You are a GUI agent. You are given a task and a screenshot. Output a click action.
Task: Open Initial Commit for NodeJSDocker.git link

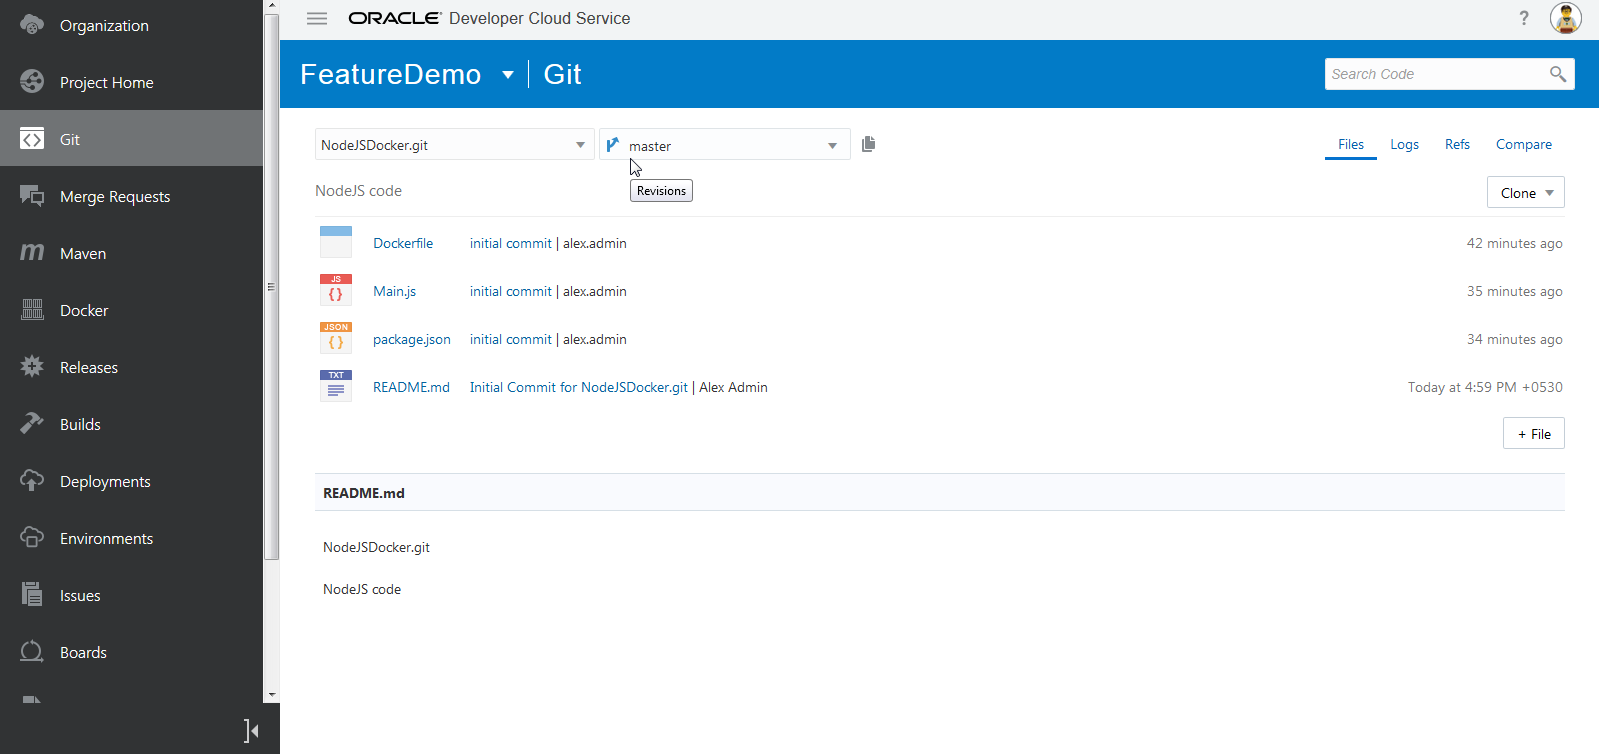579,387
